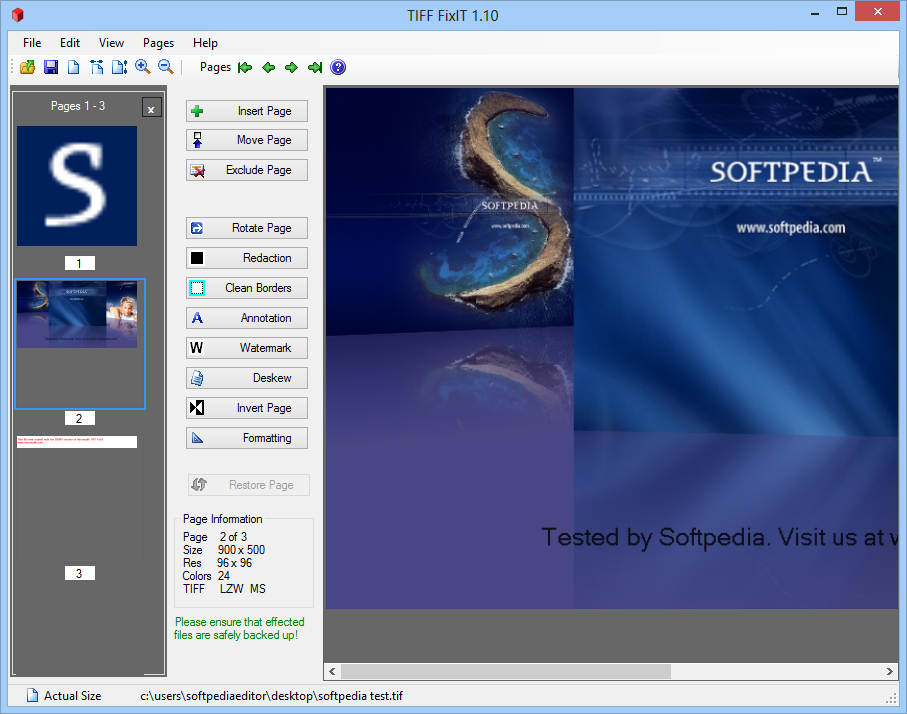Image resolution: width=907 pixels, height=714 pixels.
Task: Click the Insert Page button
Action: [x=246, y=111]
